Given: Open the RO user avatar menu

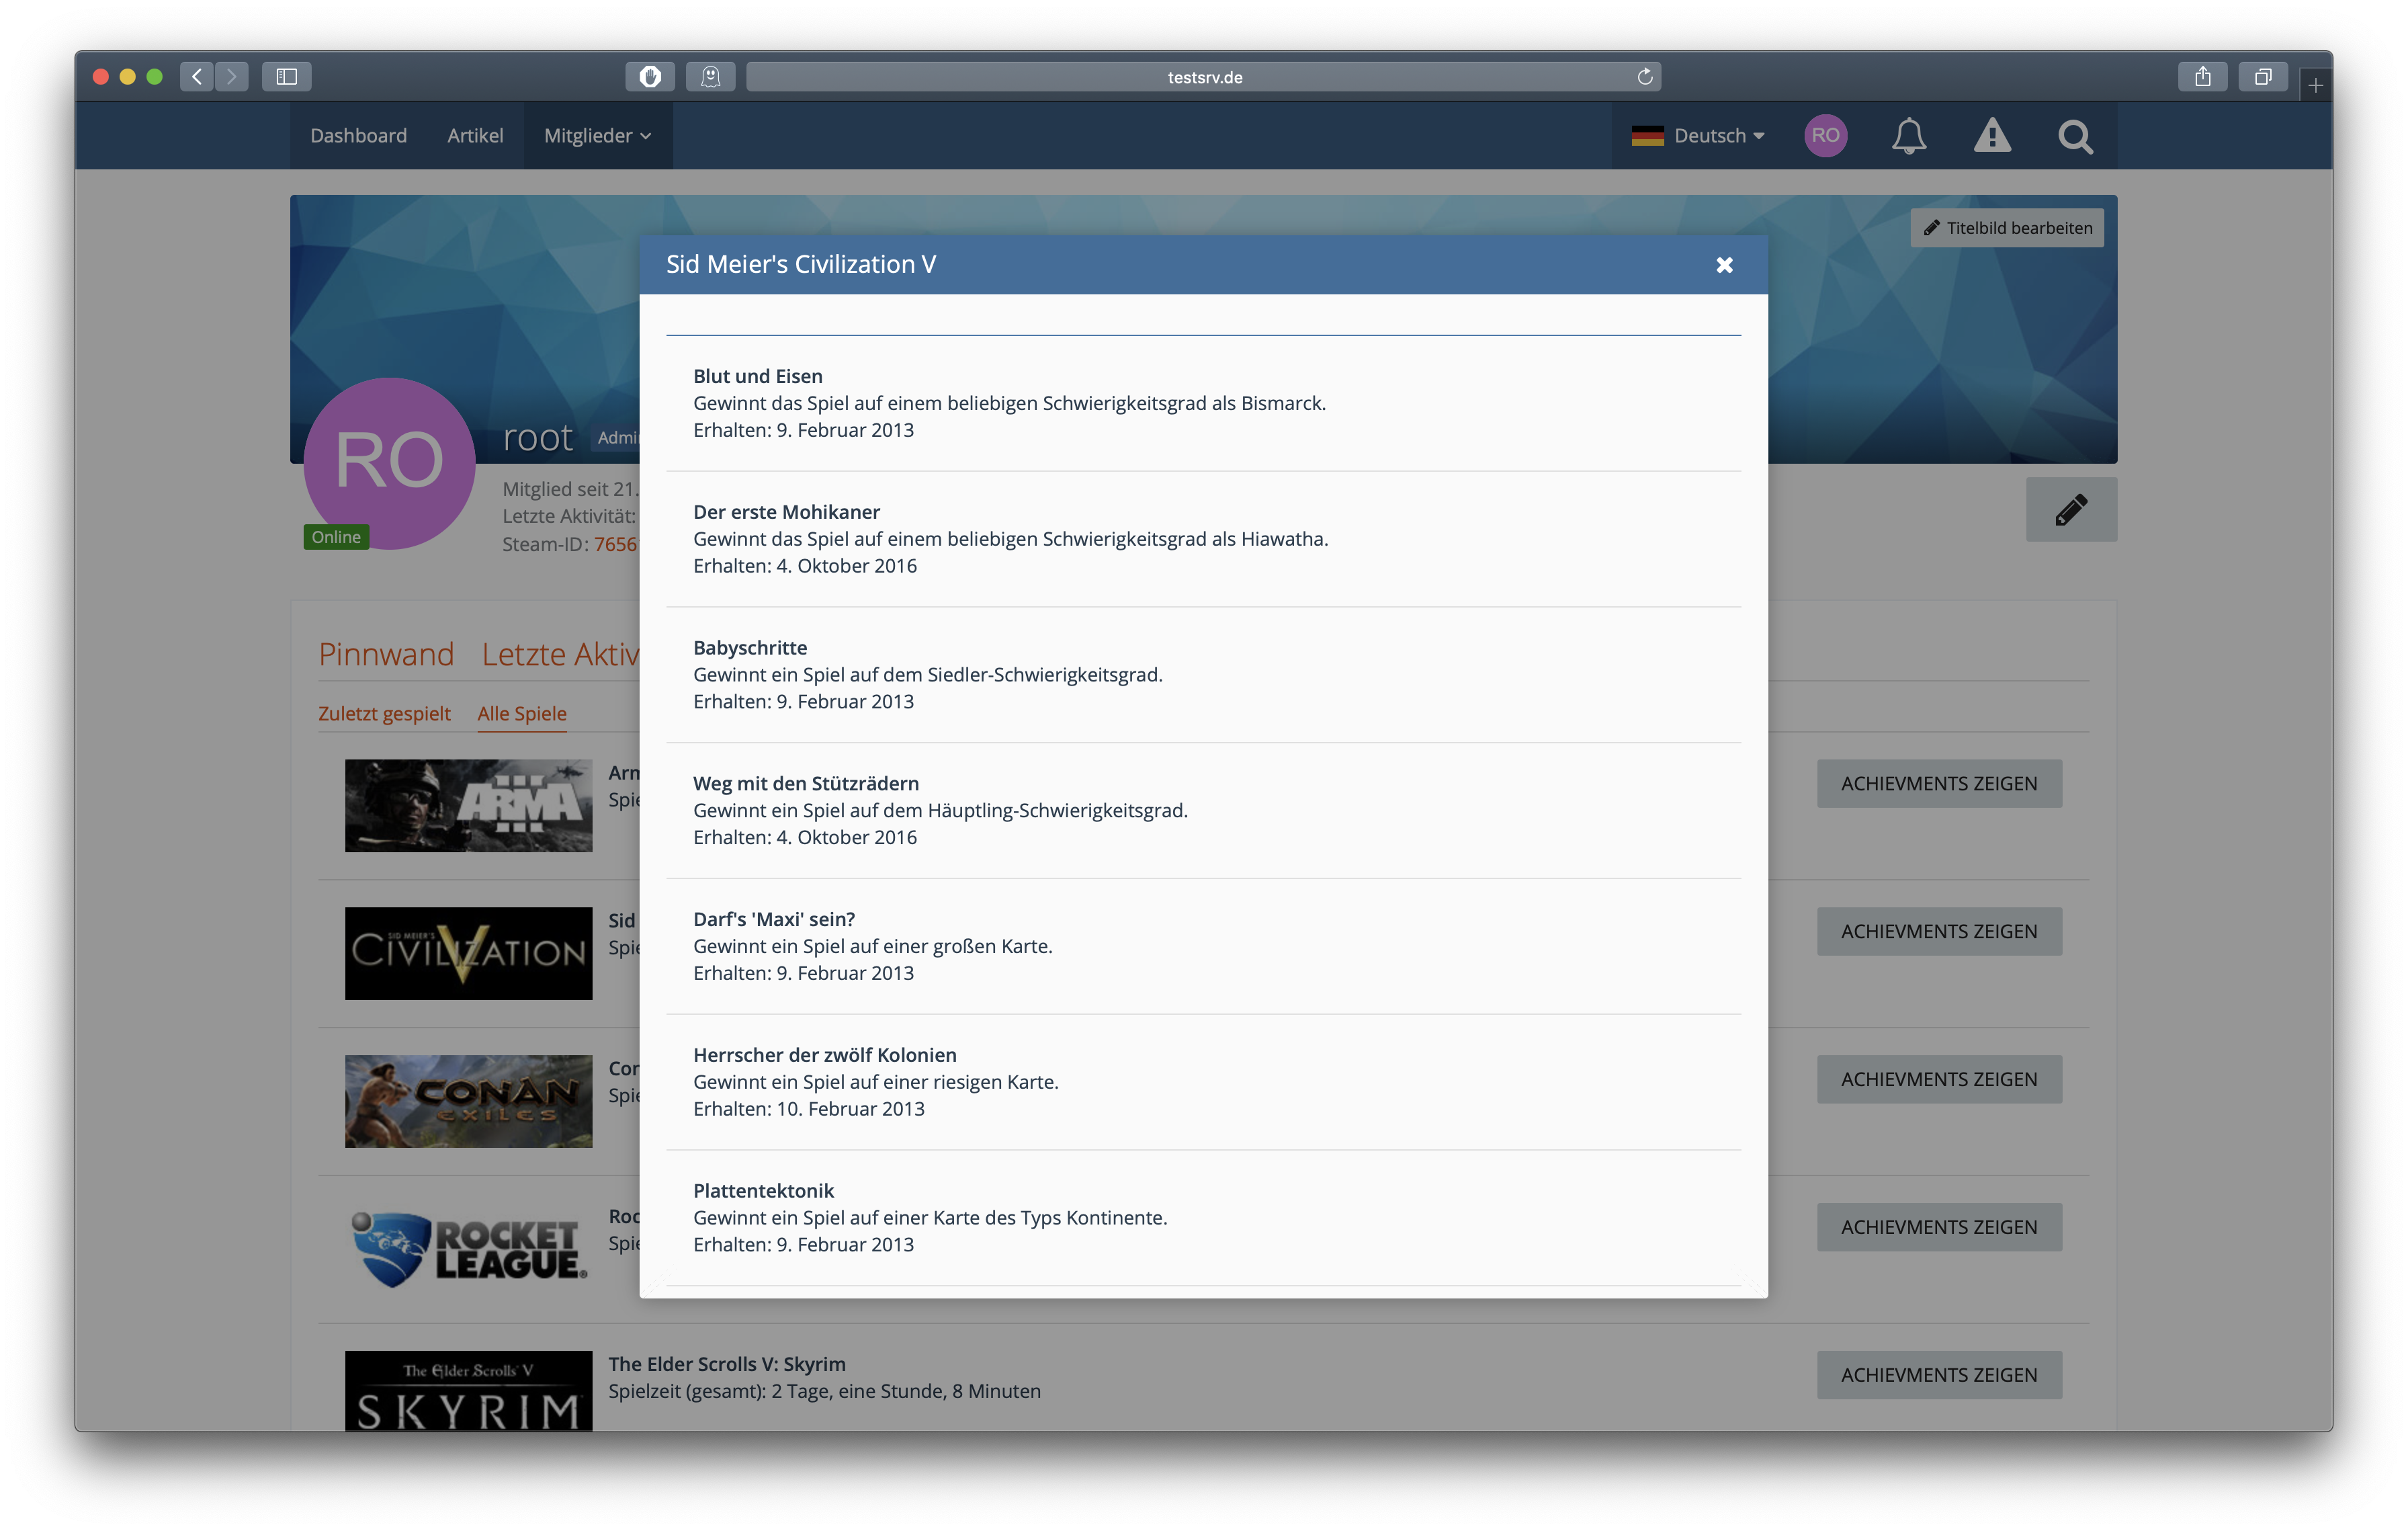Looking at the screenshot, I should point(1825,135).
